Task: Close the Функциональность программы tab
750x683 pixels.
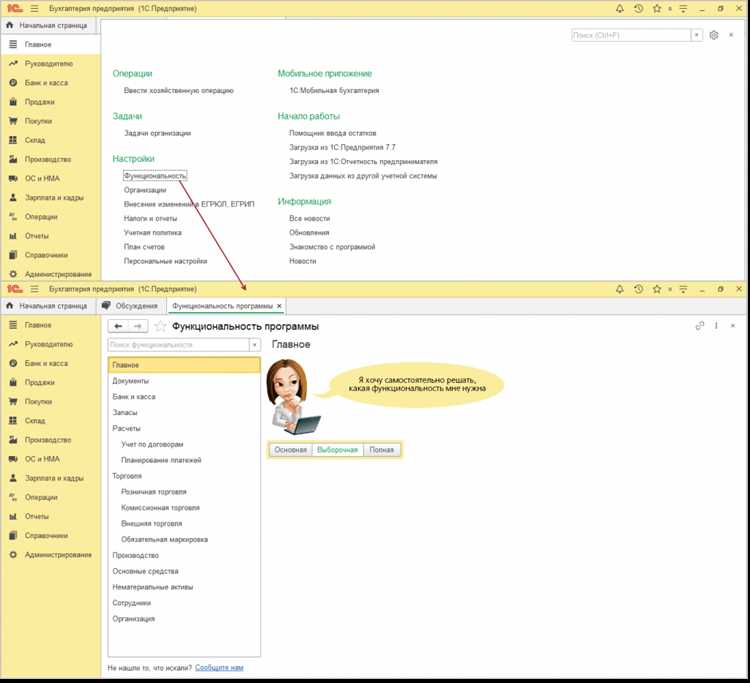Action: pos(279,306)
